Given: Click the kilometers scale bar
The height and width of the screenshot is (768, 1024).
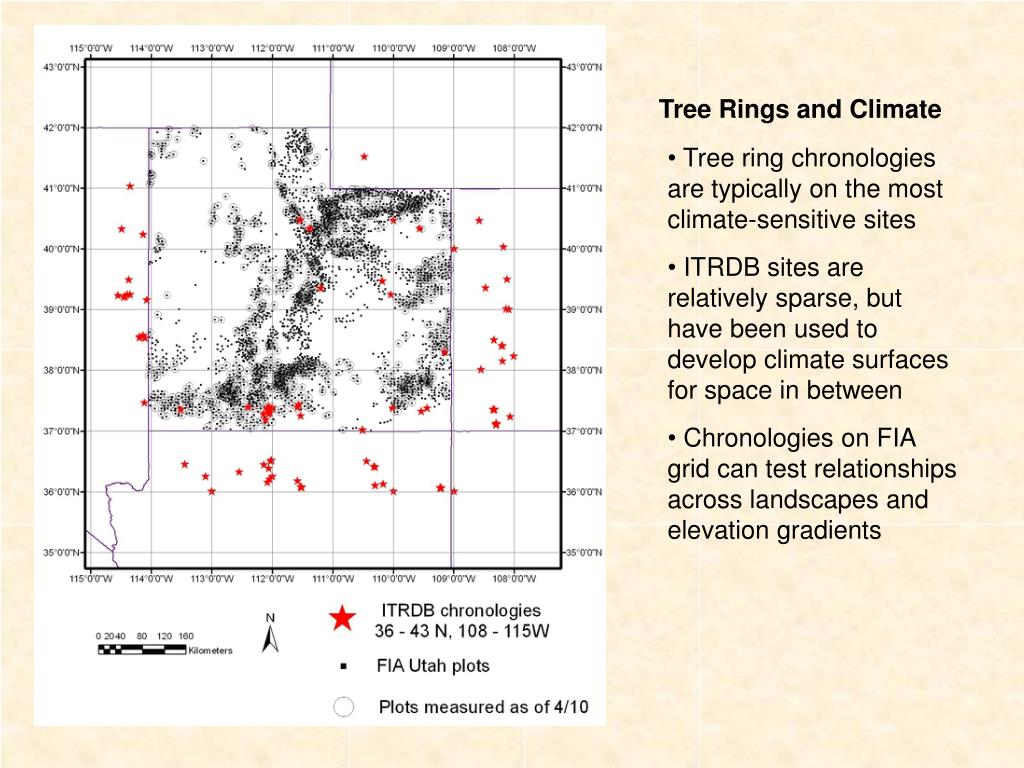Looking at the screenshot, I should point(142,649).
